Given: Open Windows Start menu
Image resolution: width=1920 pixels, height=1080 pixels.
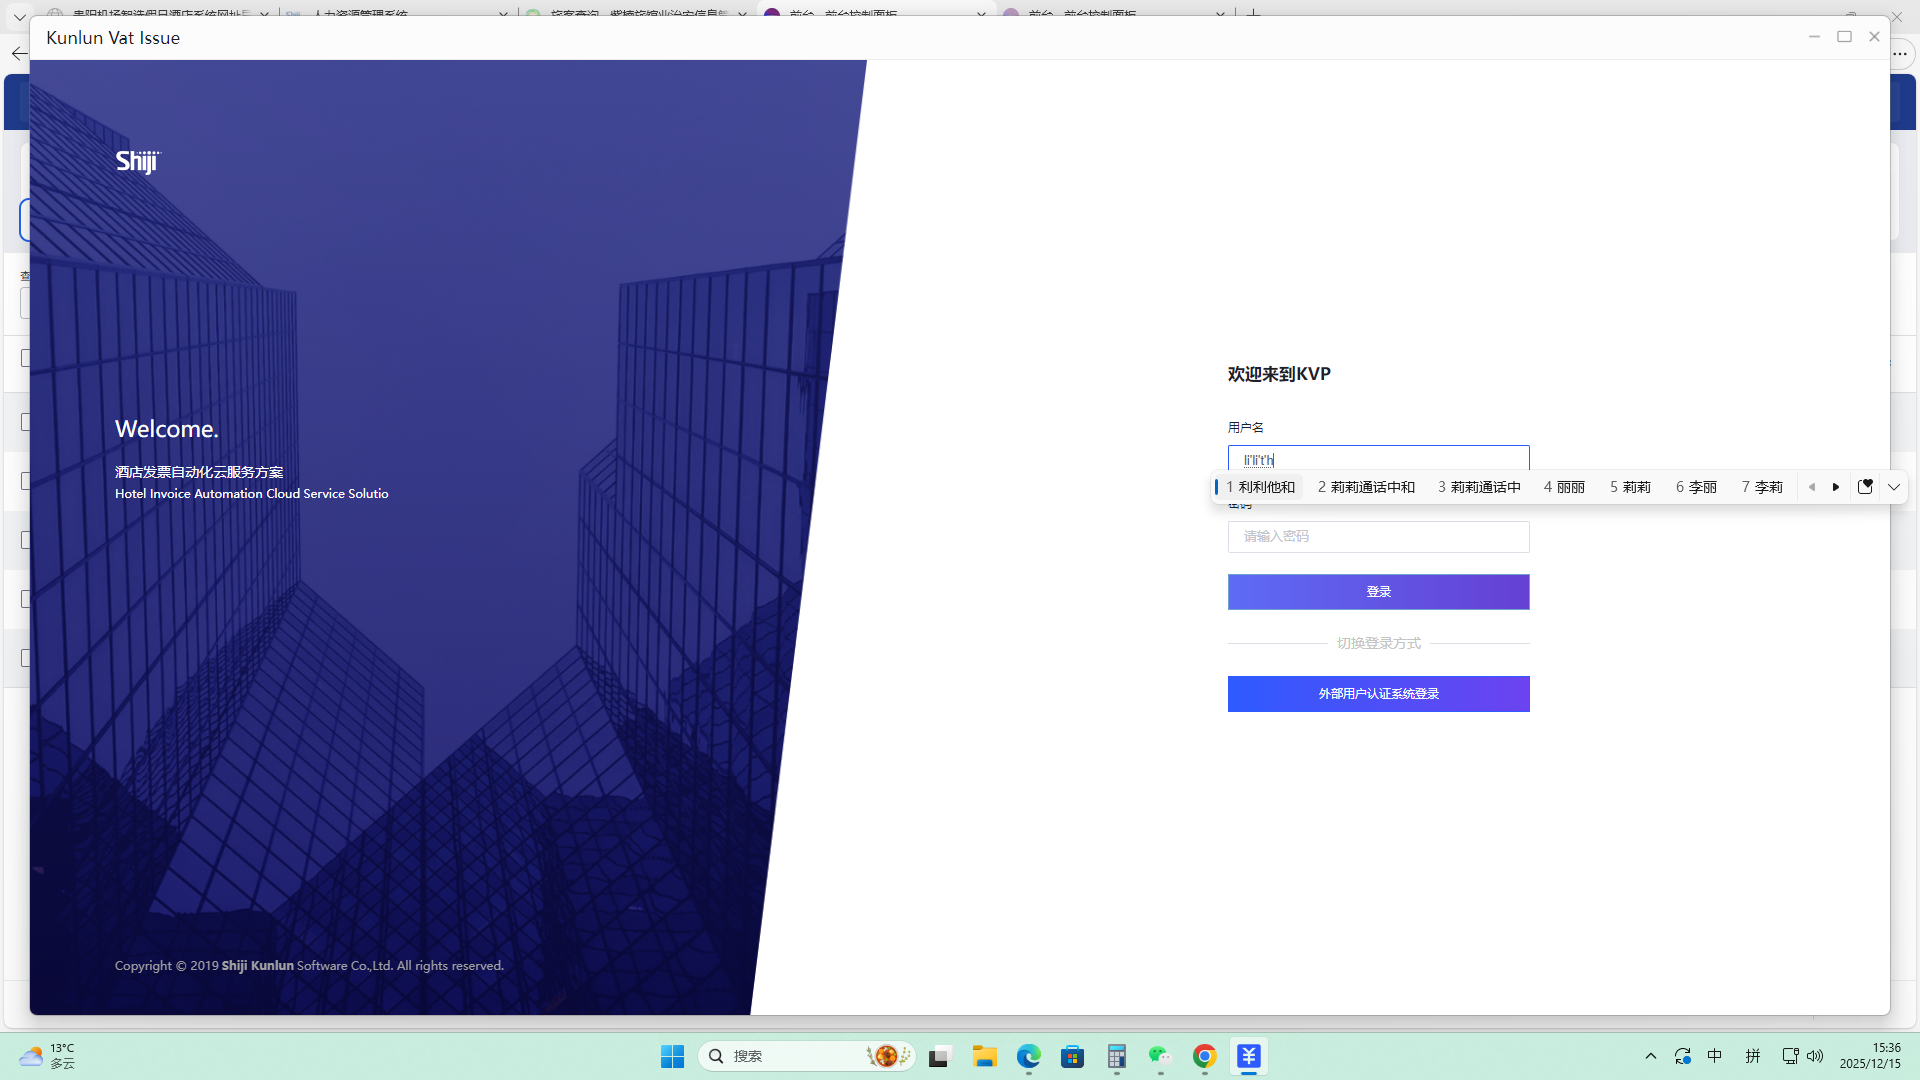Looking at the screenshot, I should tap(672, 1056).
